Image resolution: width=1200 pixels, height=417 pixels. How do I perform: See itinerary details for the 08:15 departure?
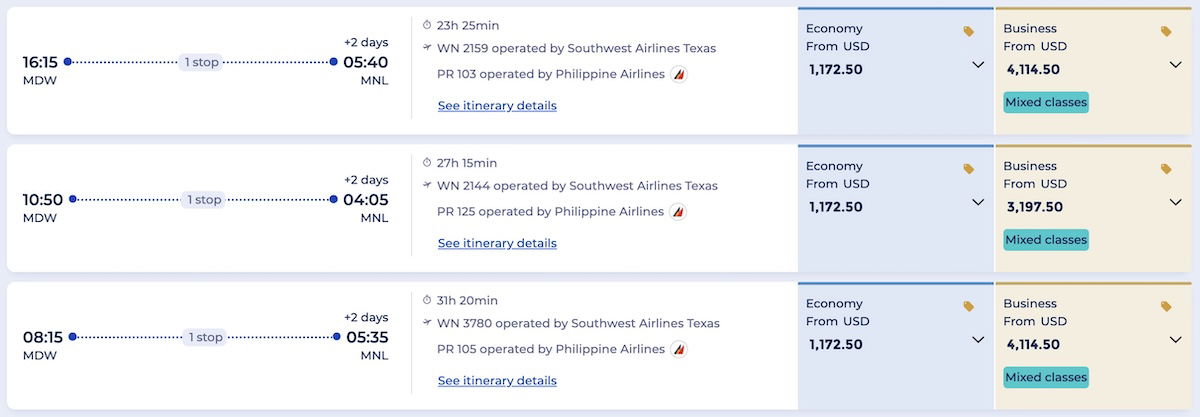click(x=497, y=381)
